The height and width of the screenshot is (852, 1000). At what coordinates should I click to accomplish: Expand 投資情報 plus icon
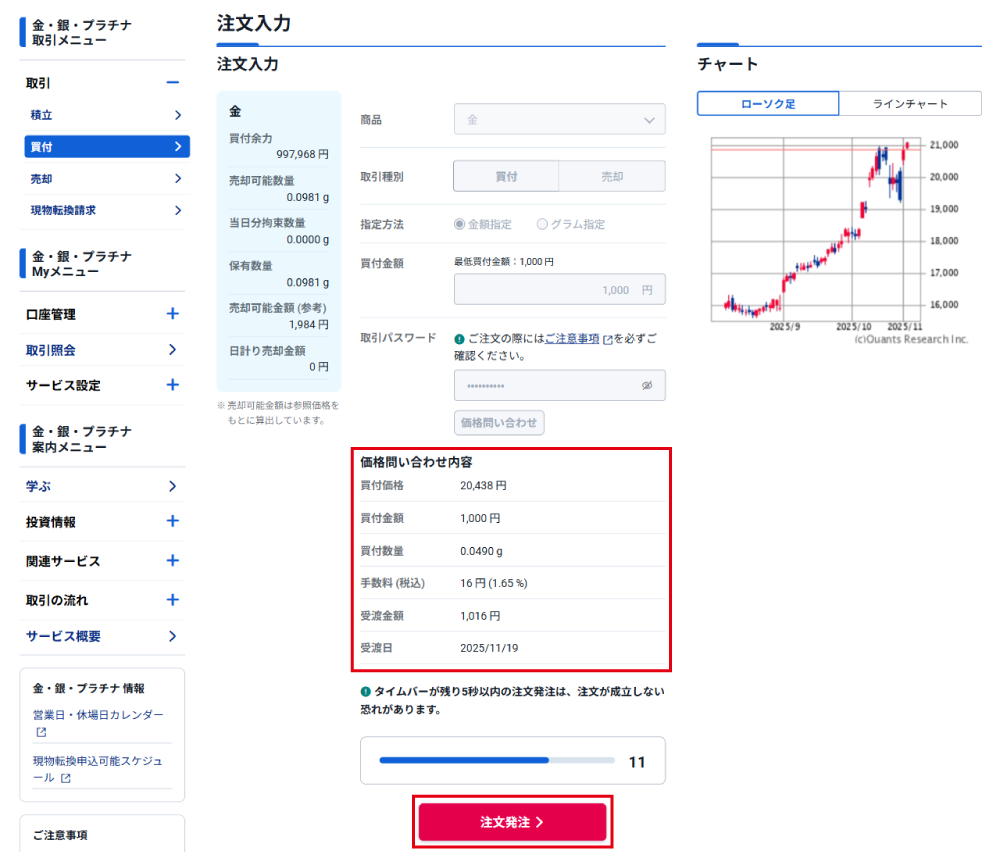click(x=172, y=521)
